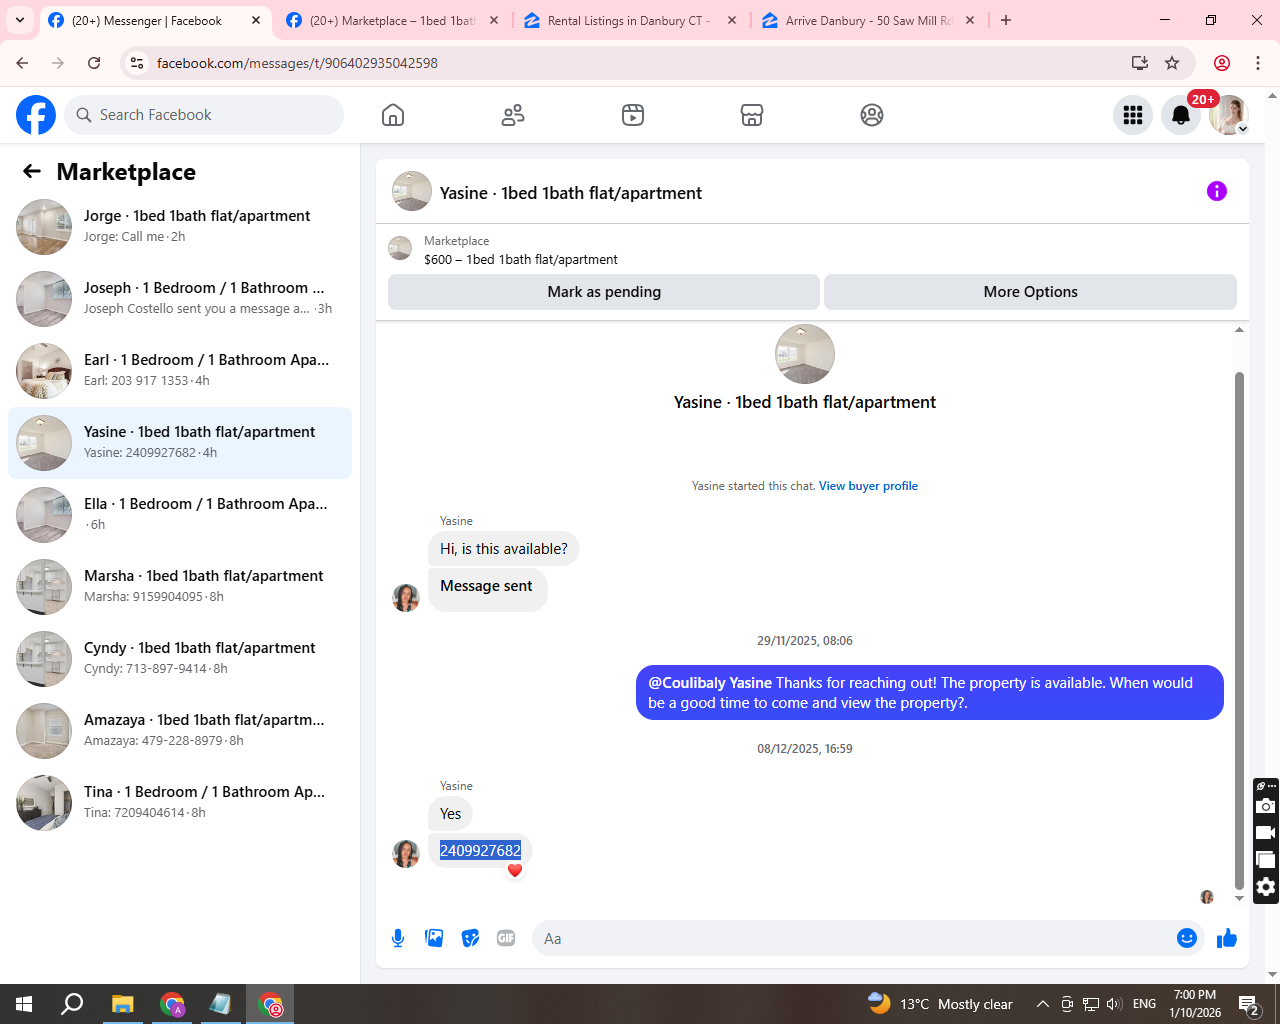This screenshot has height=1024, width=1280.
Task: Open weather widget showing 13°C Mostly clear
Action: tap(940, 1004)
